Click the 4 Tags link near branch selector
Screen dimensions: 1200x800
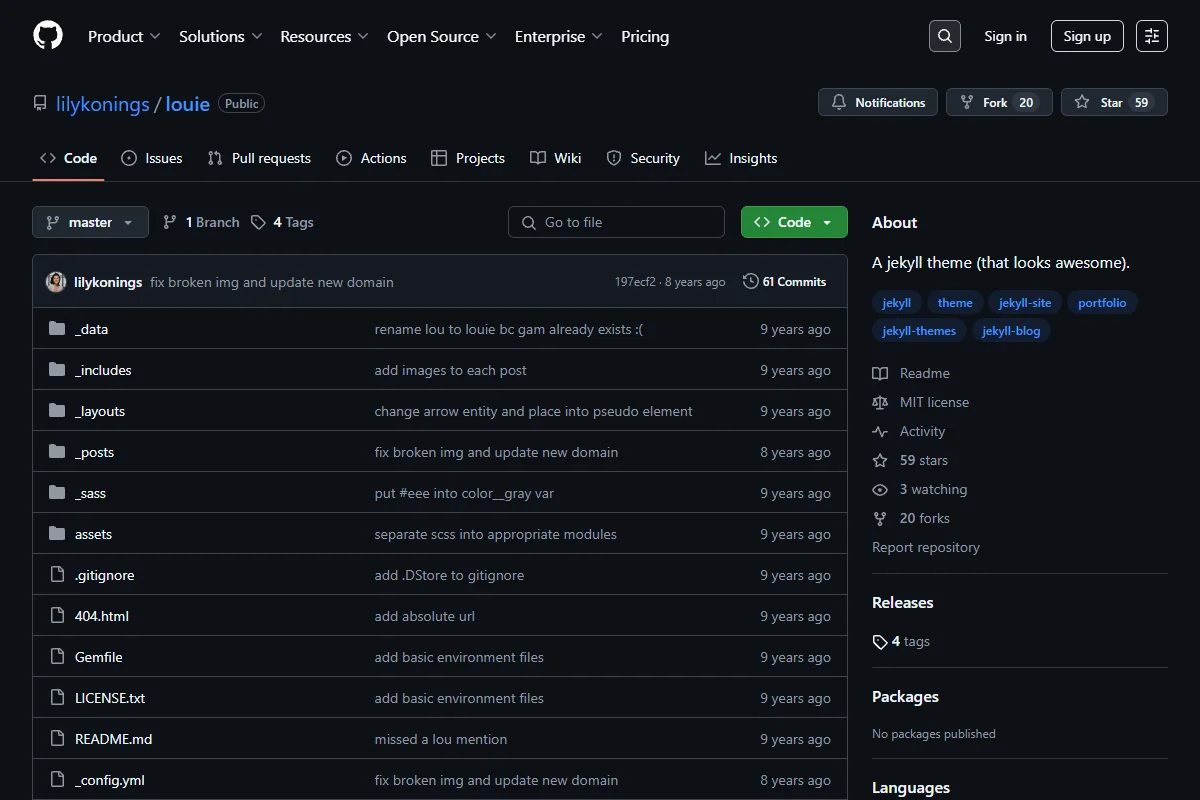pos(283,222)
